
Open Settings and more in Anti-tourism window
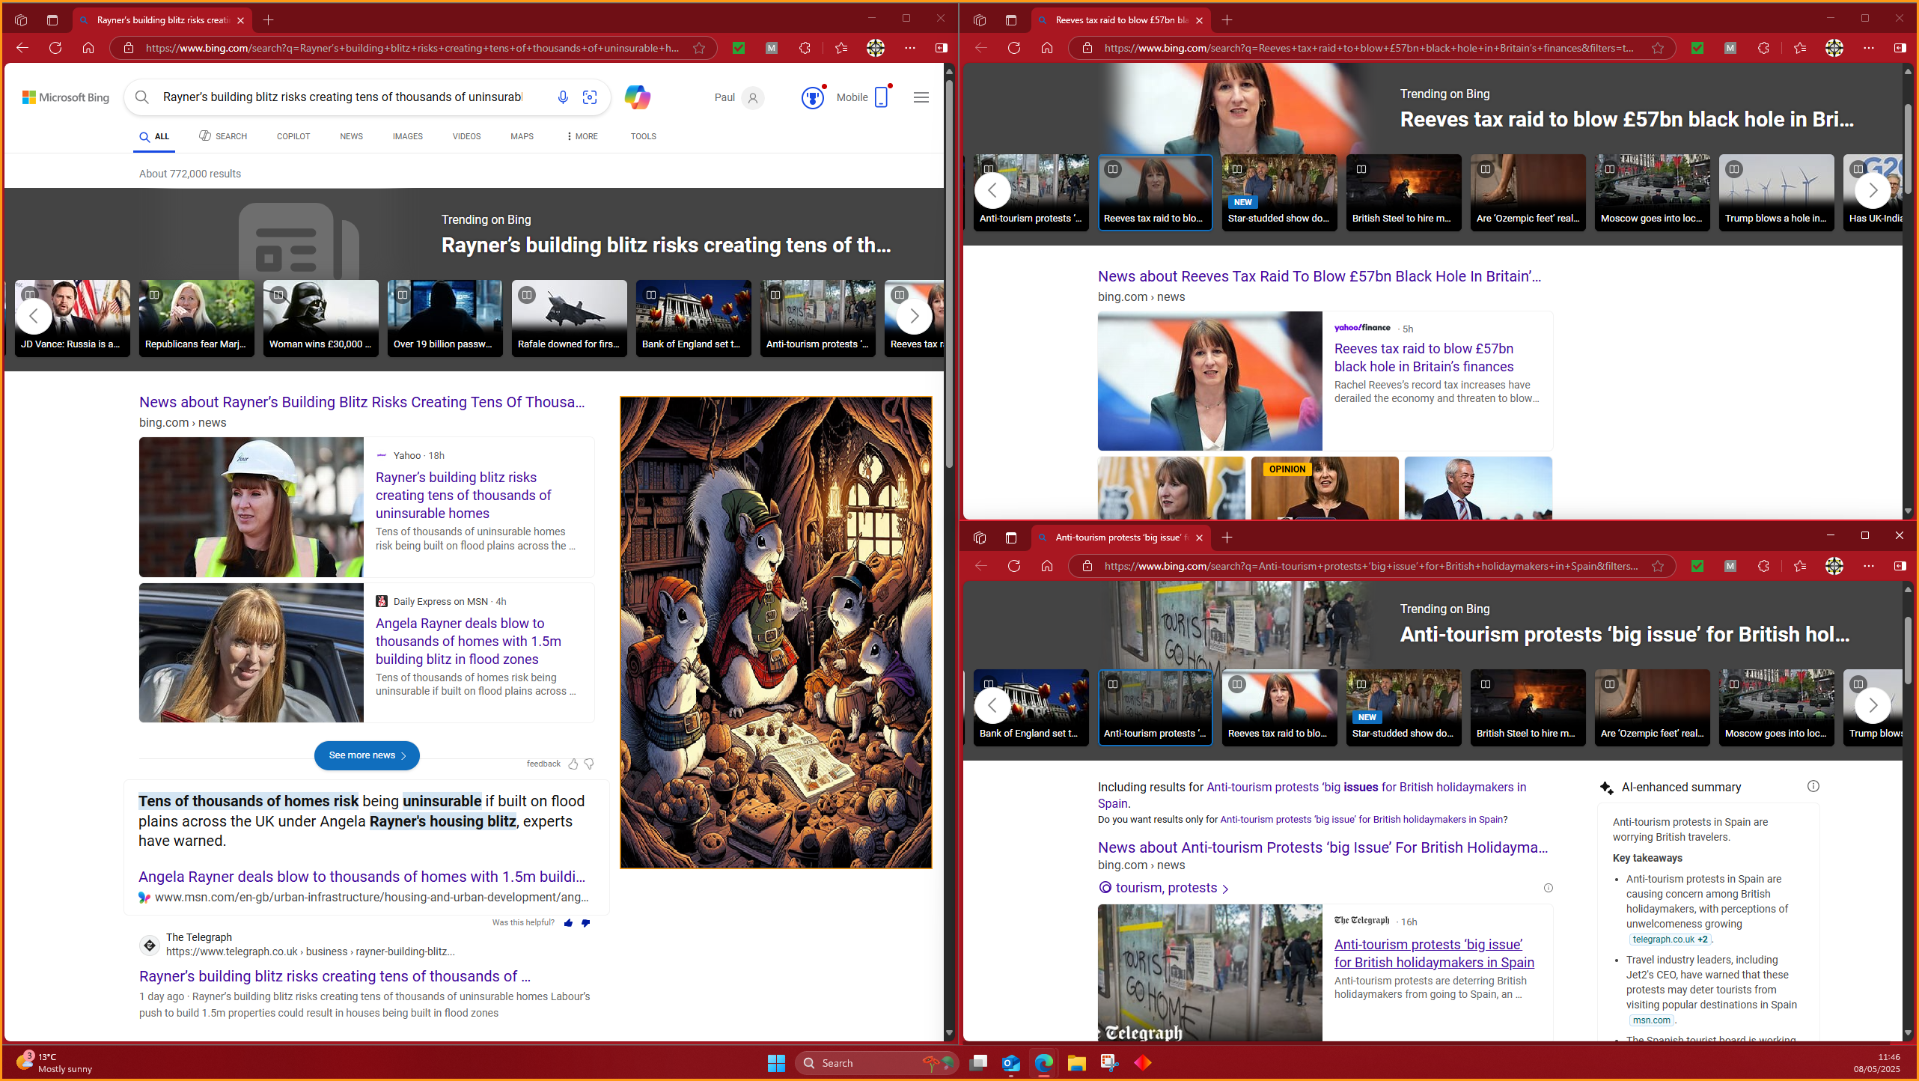click(x=1868, y=566)
